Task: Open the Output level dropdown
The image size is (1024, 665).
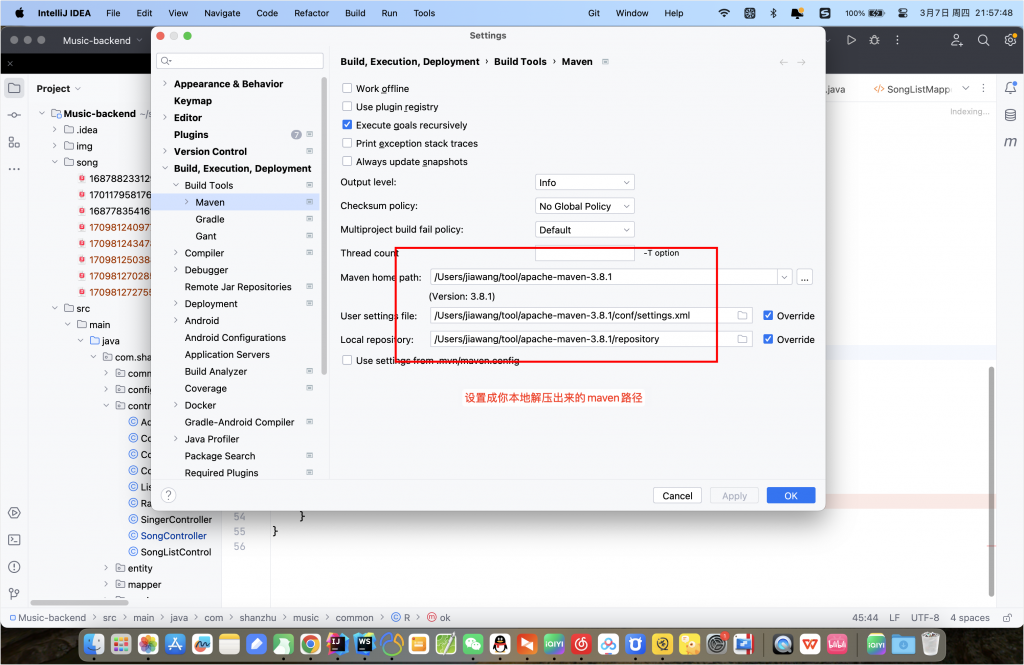Action: pos(585,183)
